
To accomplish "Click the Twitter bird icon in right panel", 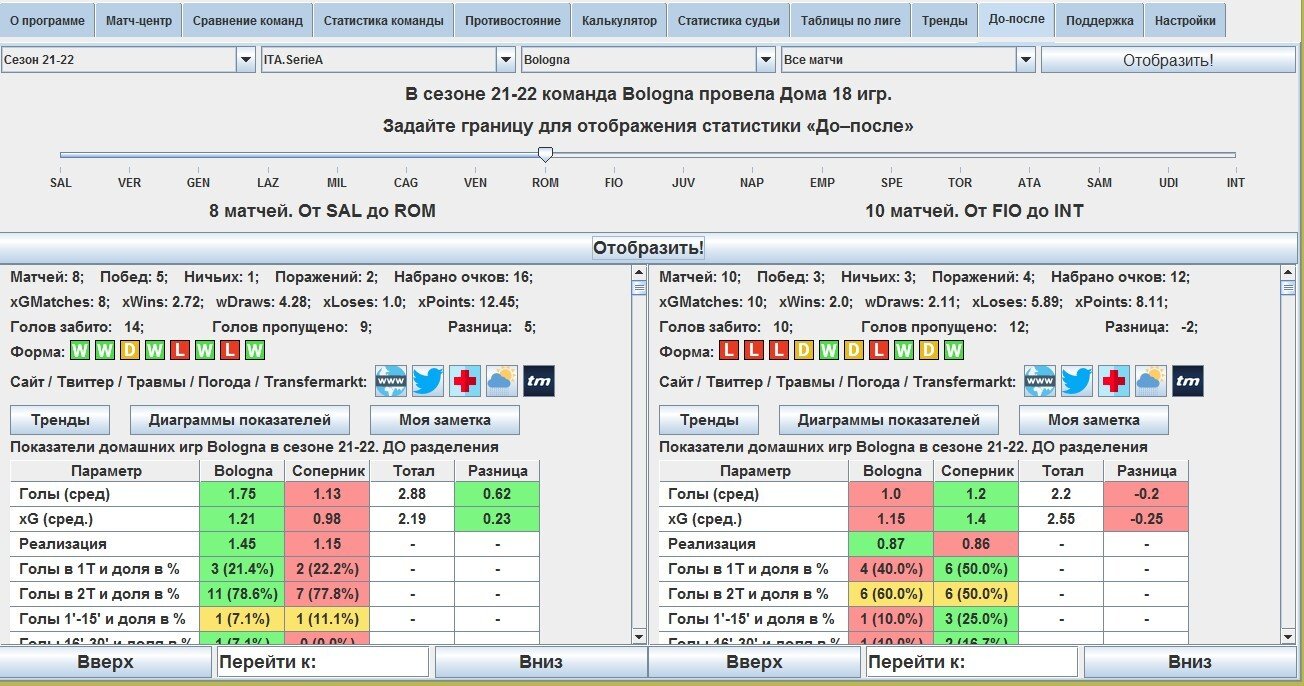I will tap(1077, 381).
